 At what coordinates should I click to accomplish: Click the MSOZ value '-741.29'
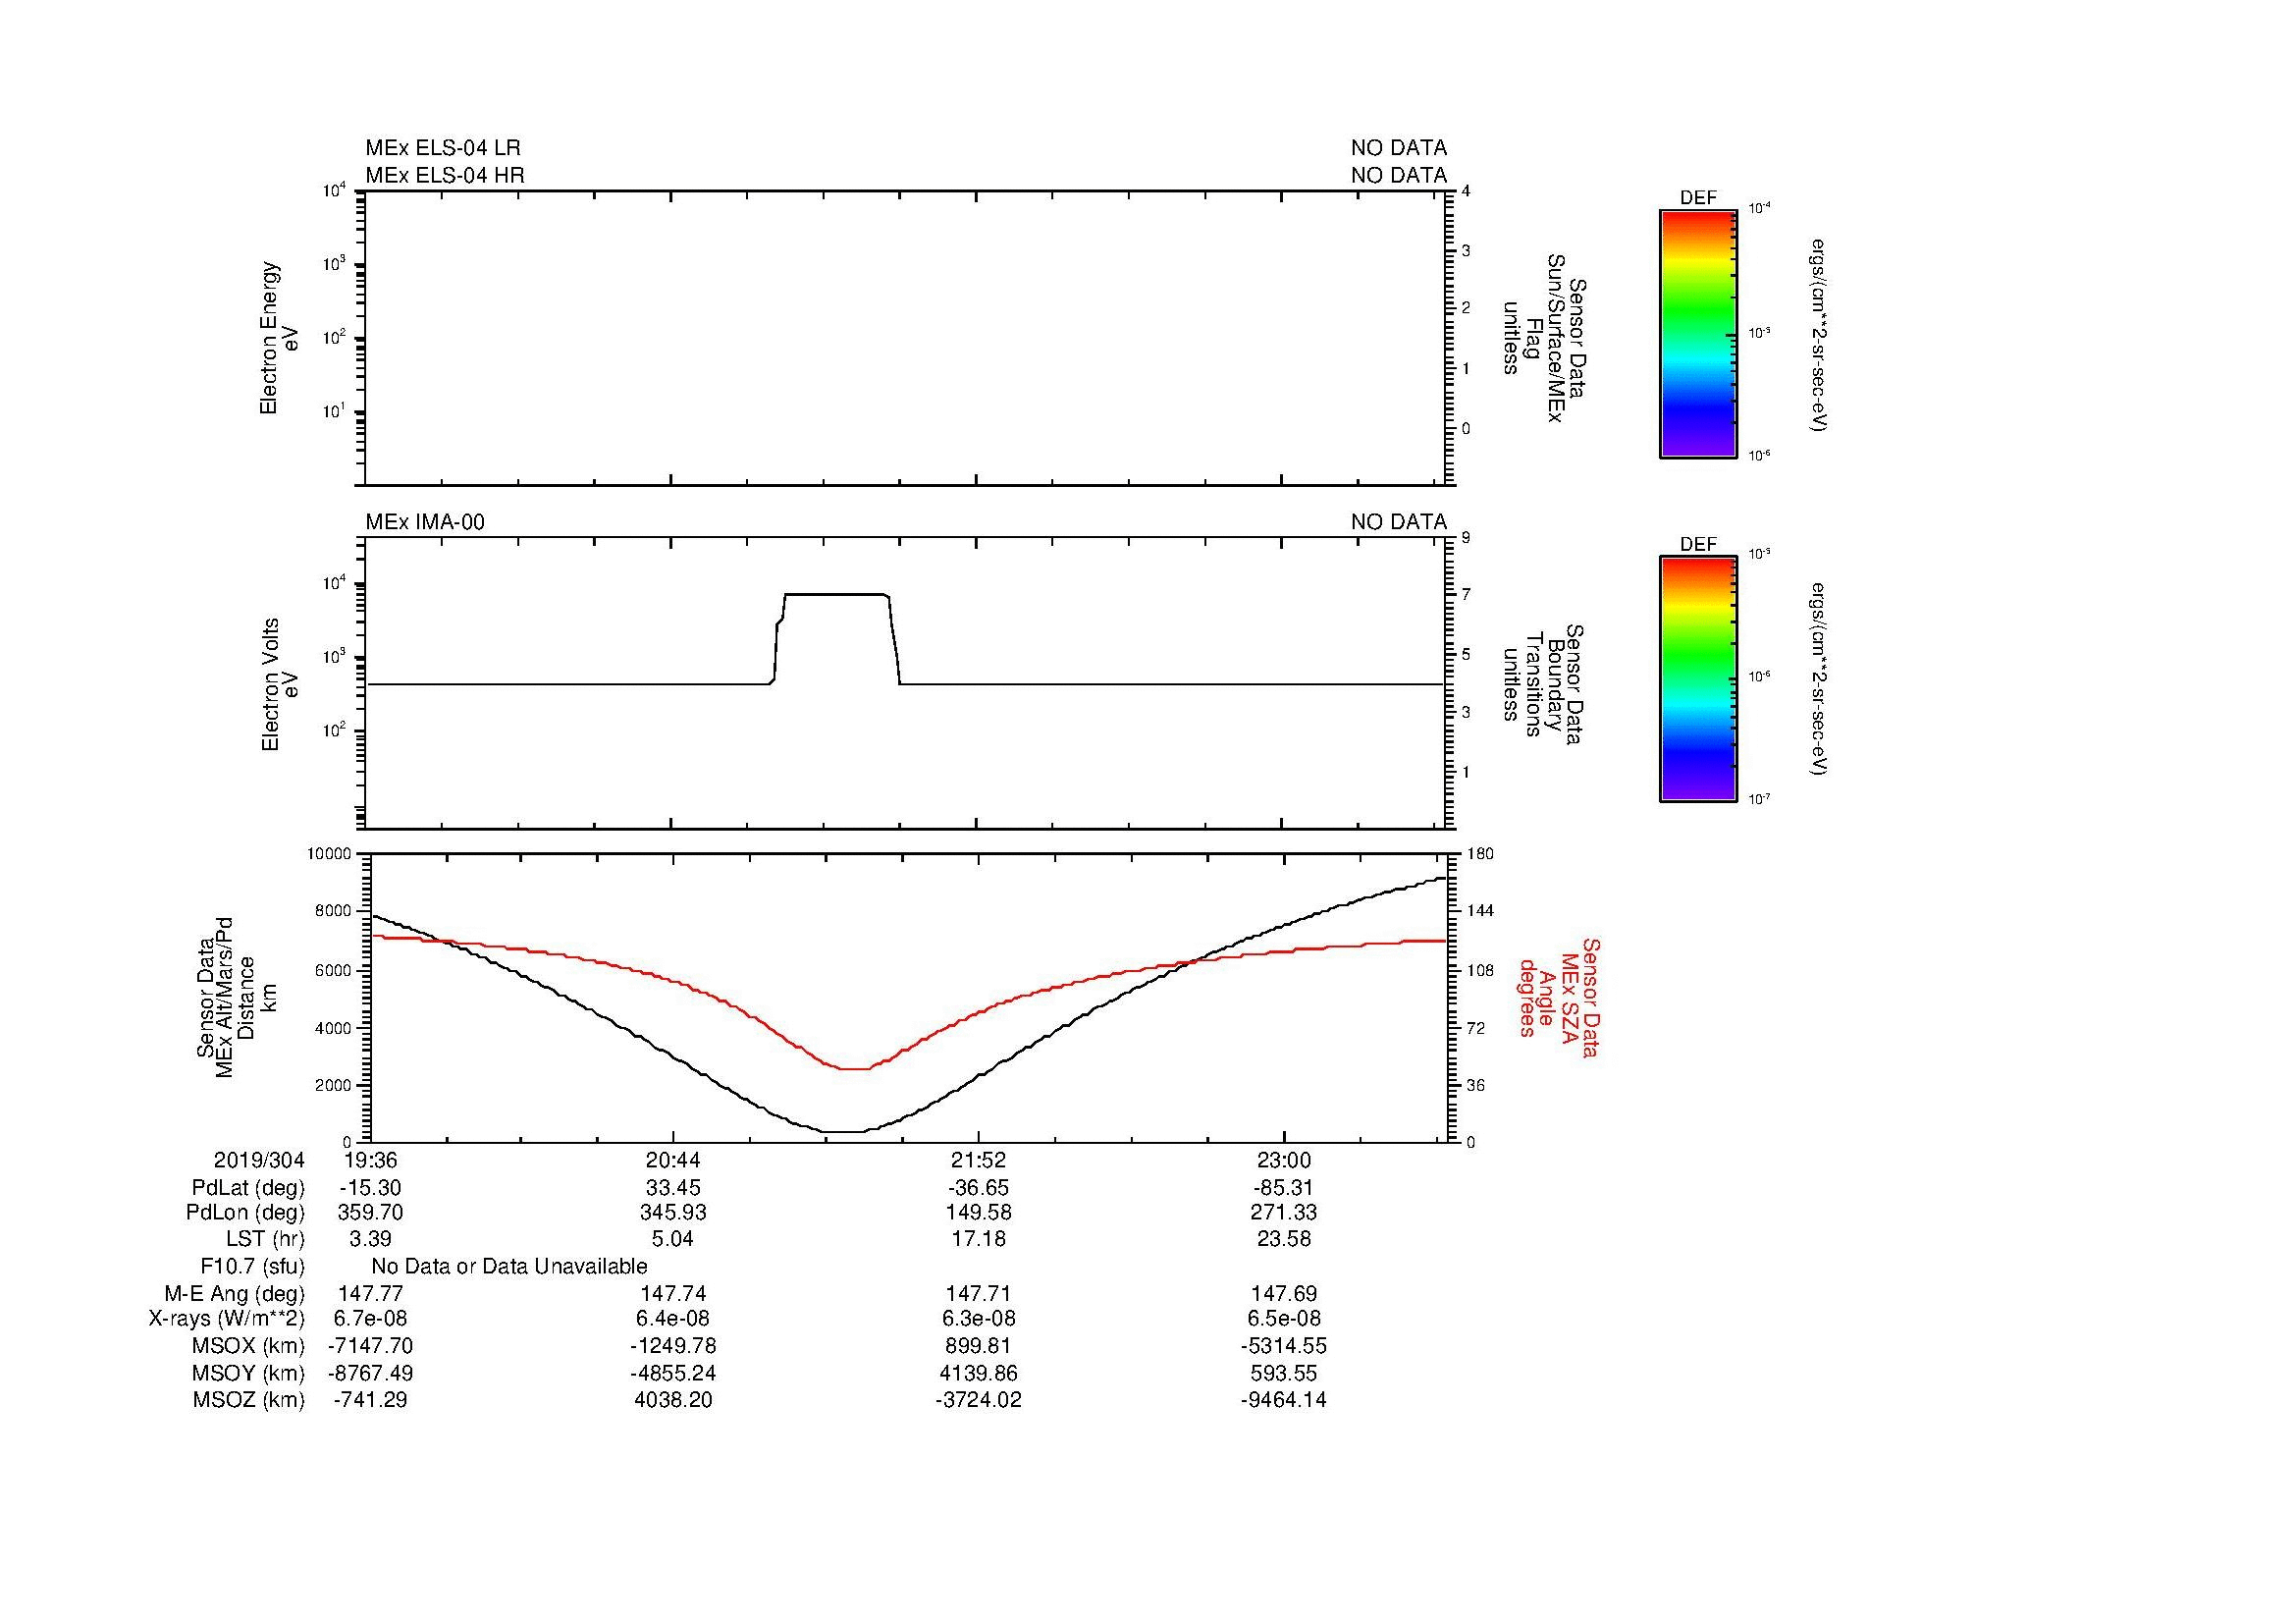point(370,1400)
